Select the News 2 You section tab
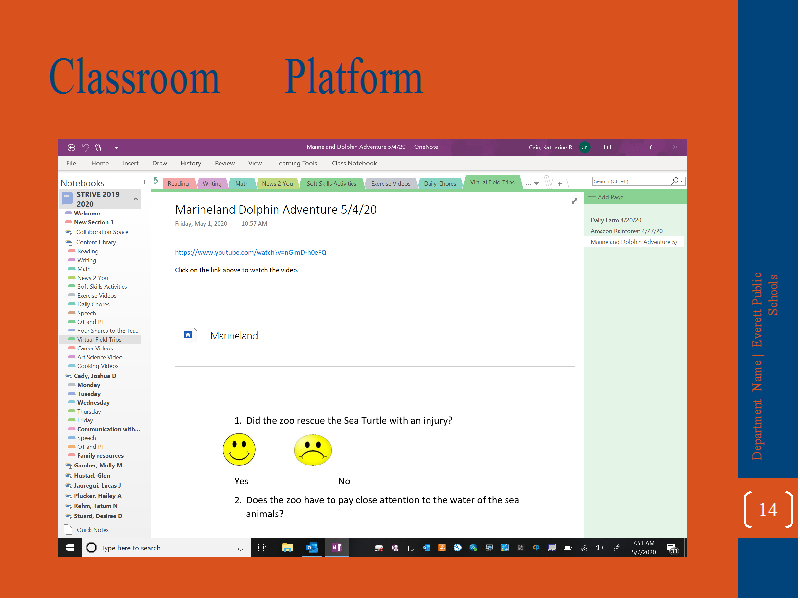 277,184
